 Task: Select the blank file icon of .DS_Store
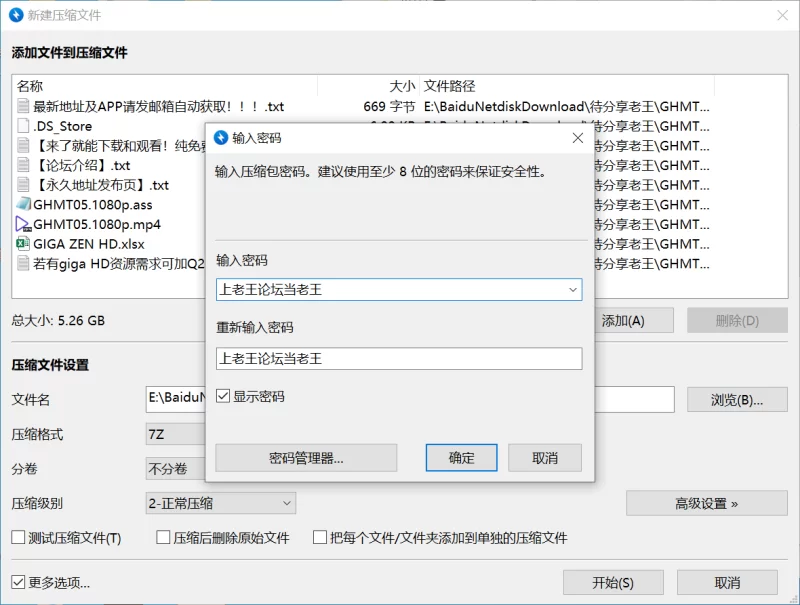coord(23,126)
